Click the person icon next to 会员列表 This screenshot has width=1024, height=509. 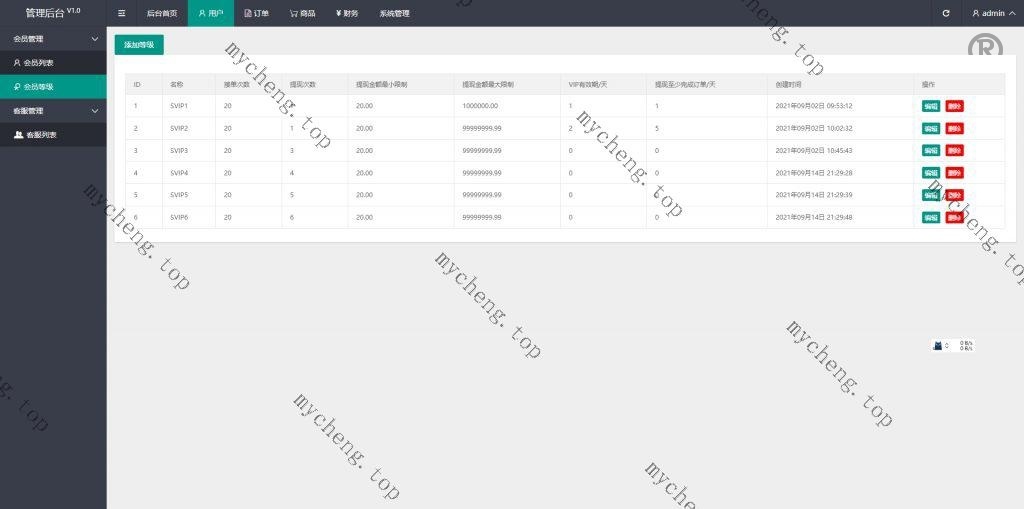click(16, 62)
